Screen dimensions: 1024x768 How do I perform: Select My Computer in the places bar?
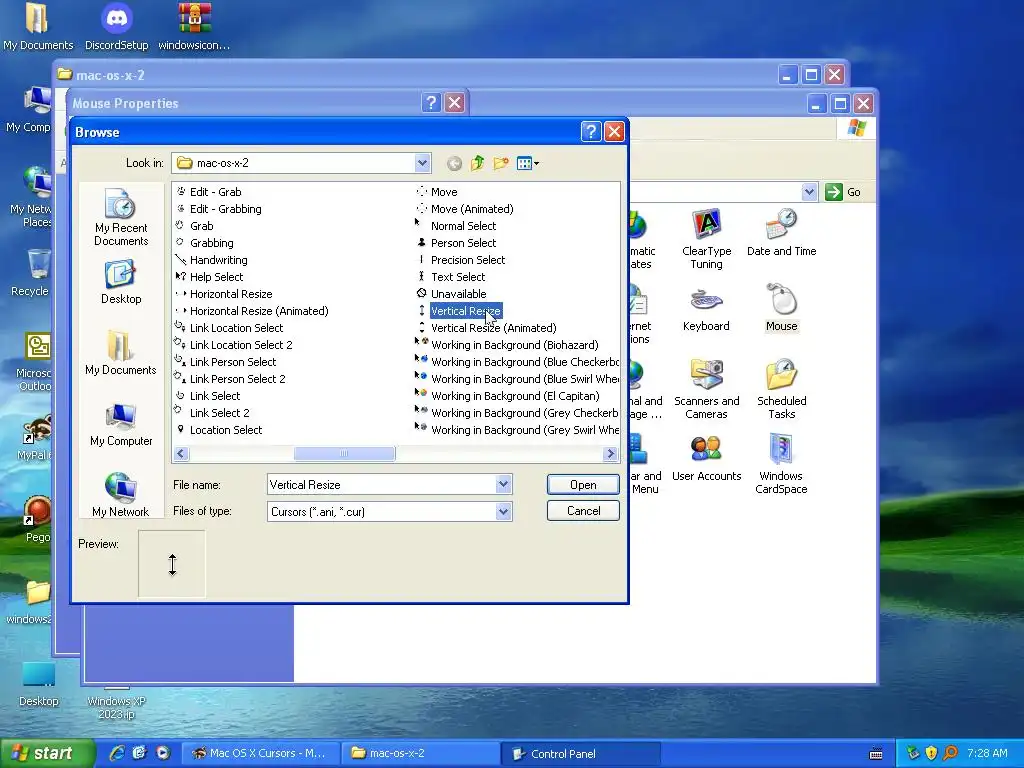coord(121,424)
